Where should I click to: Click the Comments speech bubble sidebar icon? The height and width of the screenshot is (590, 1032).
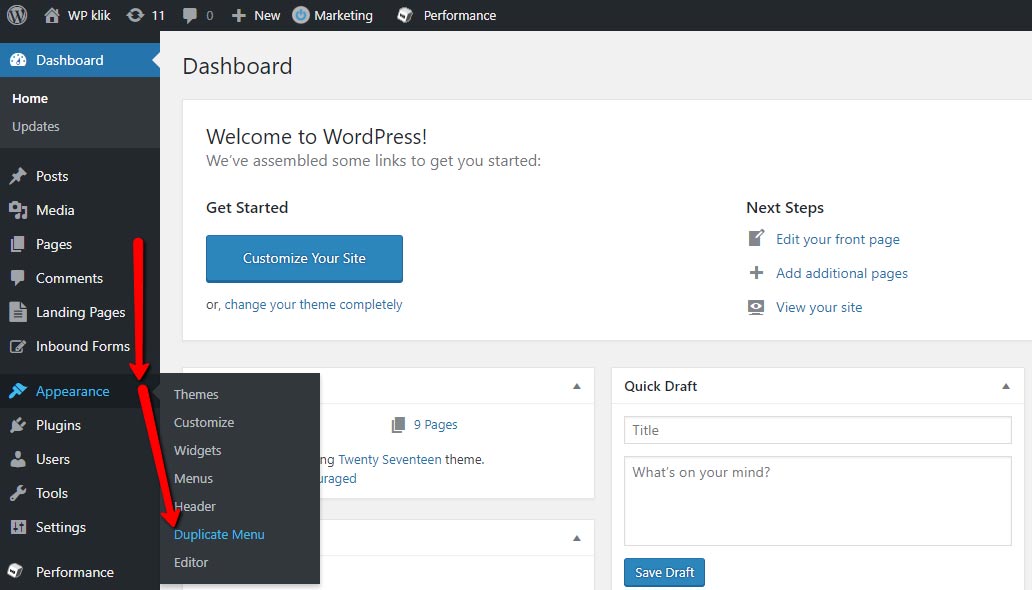18,278
